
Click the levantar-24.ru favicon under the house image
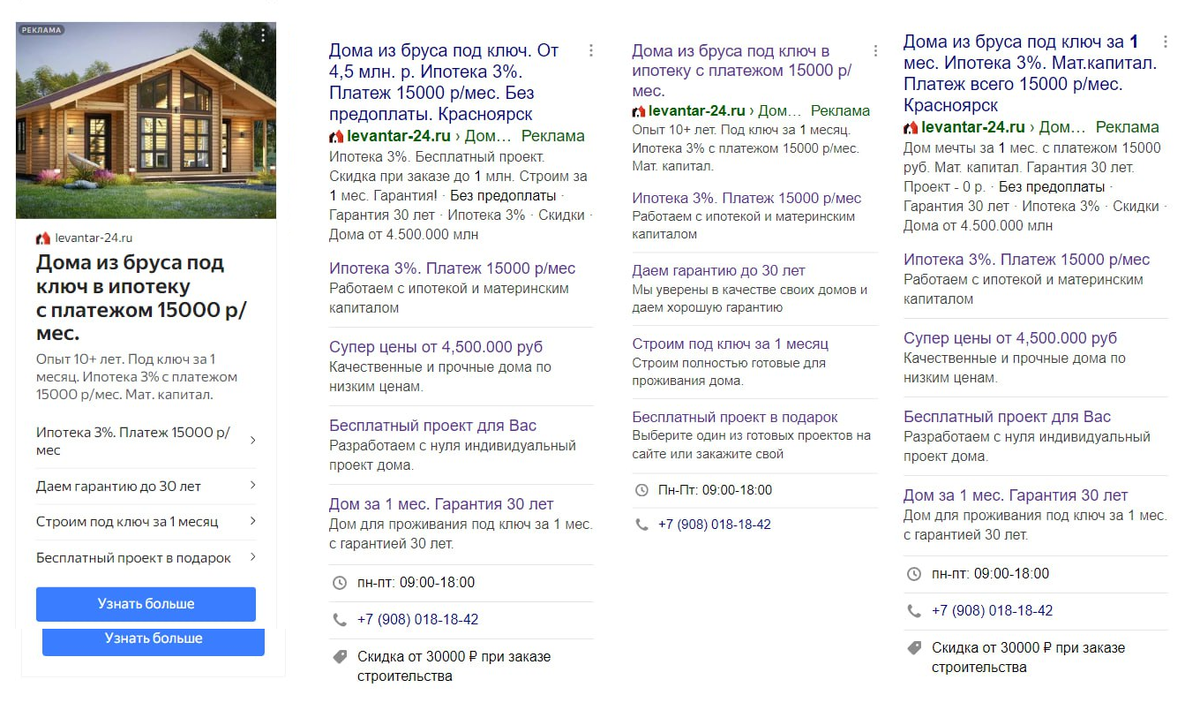tap(43, 238)
